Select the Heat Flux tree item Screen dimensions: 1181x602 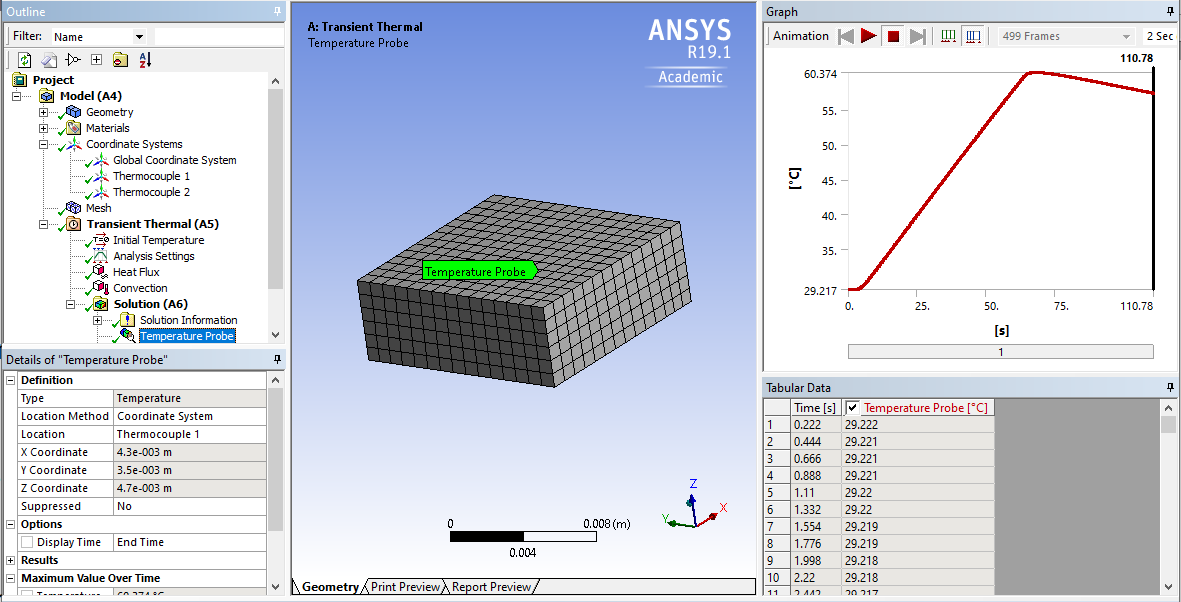136,272
